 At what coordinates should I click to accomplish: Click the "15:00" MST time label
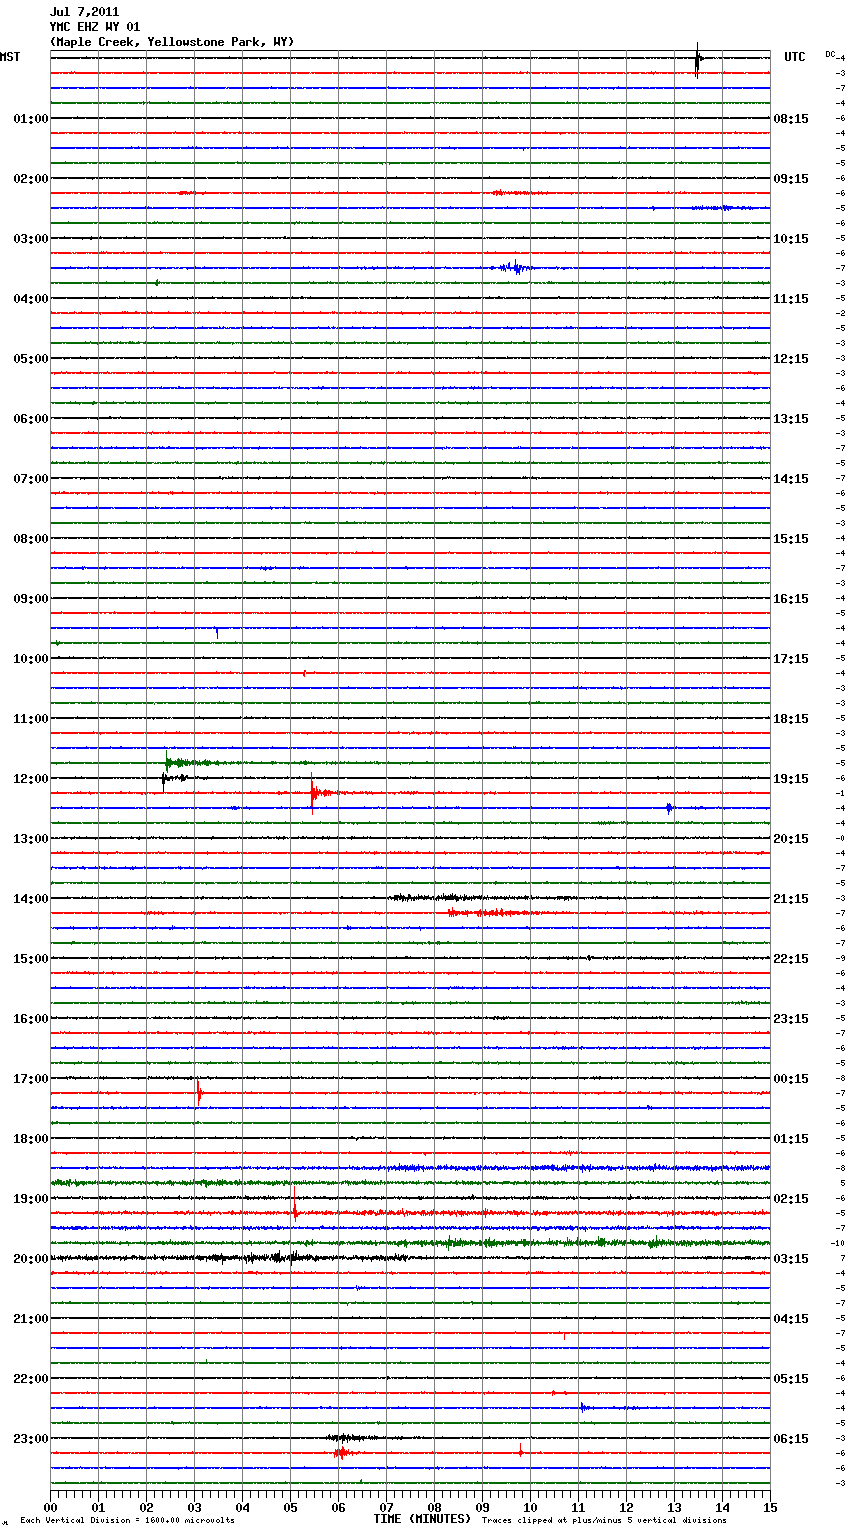tap(31, 958)
